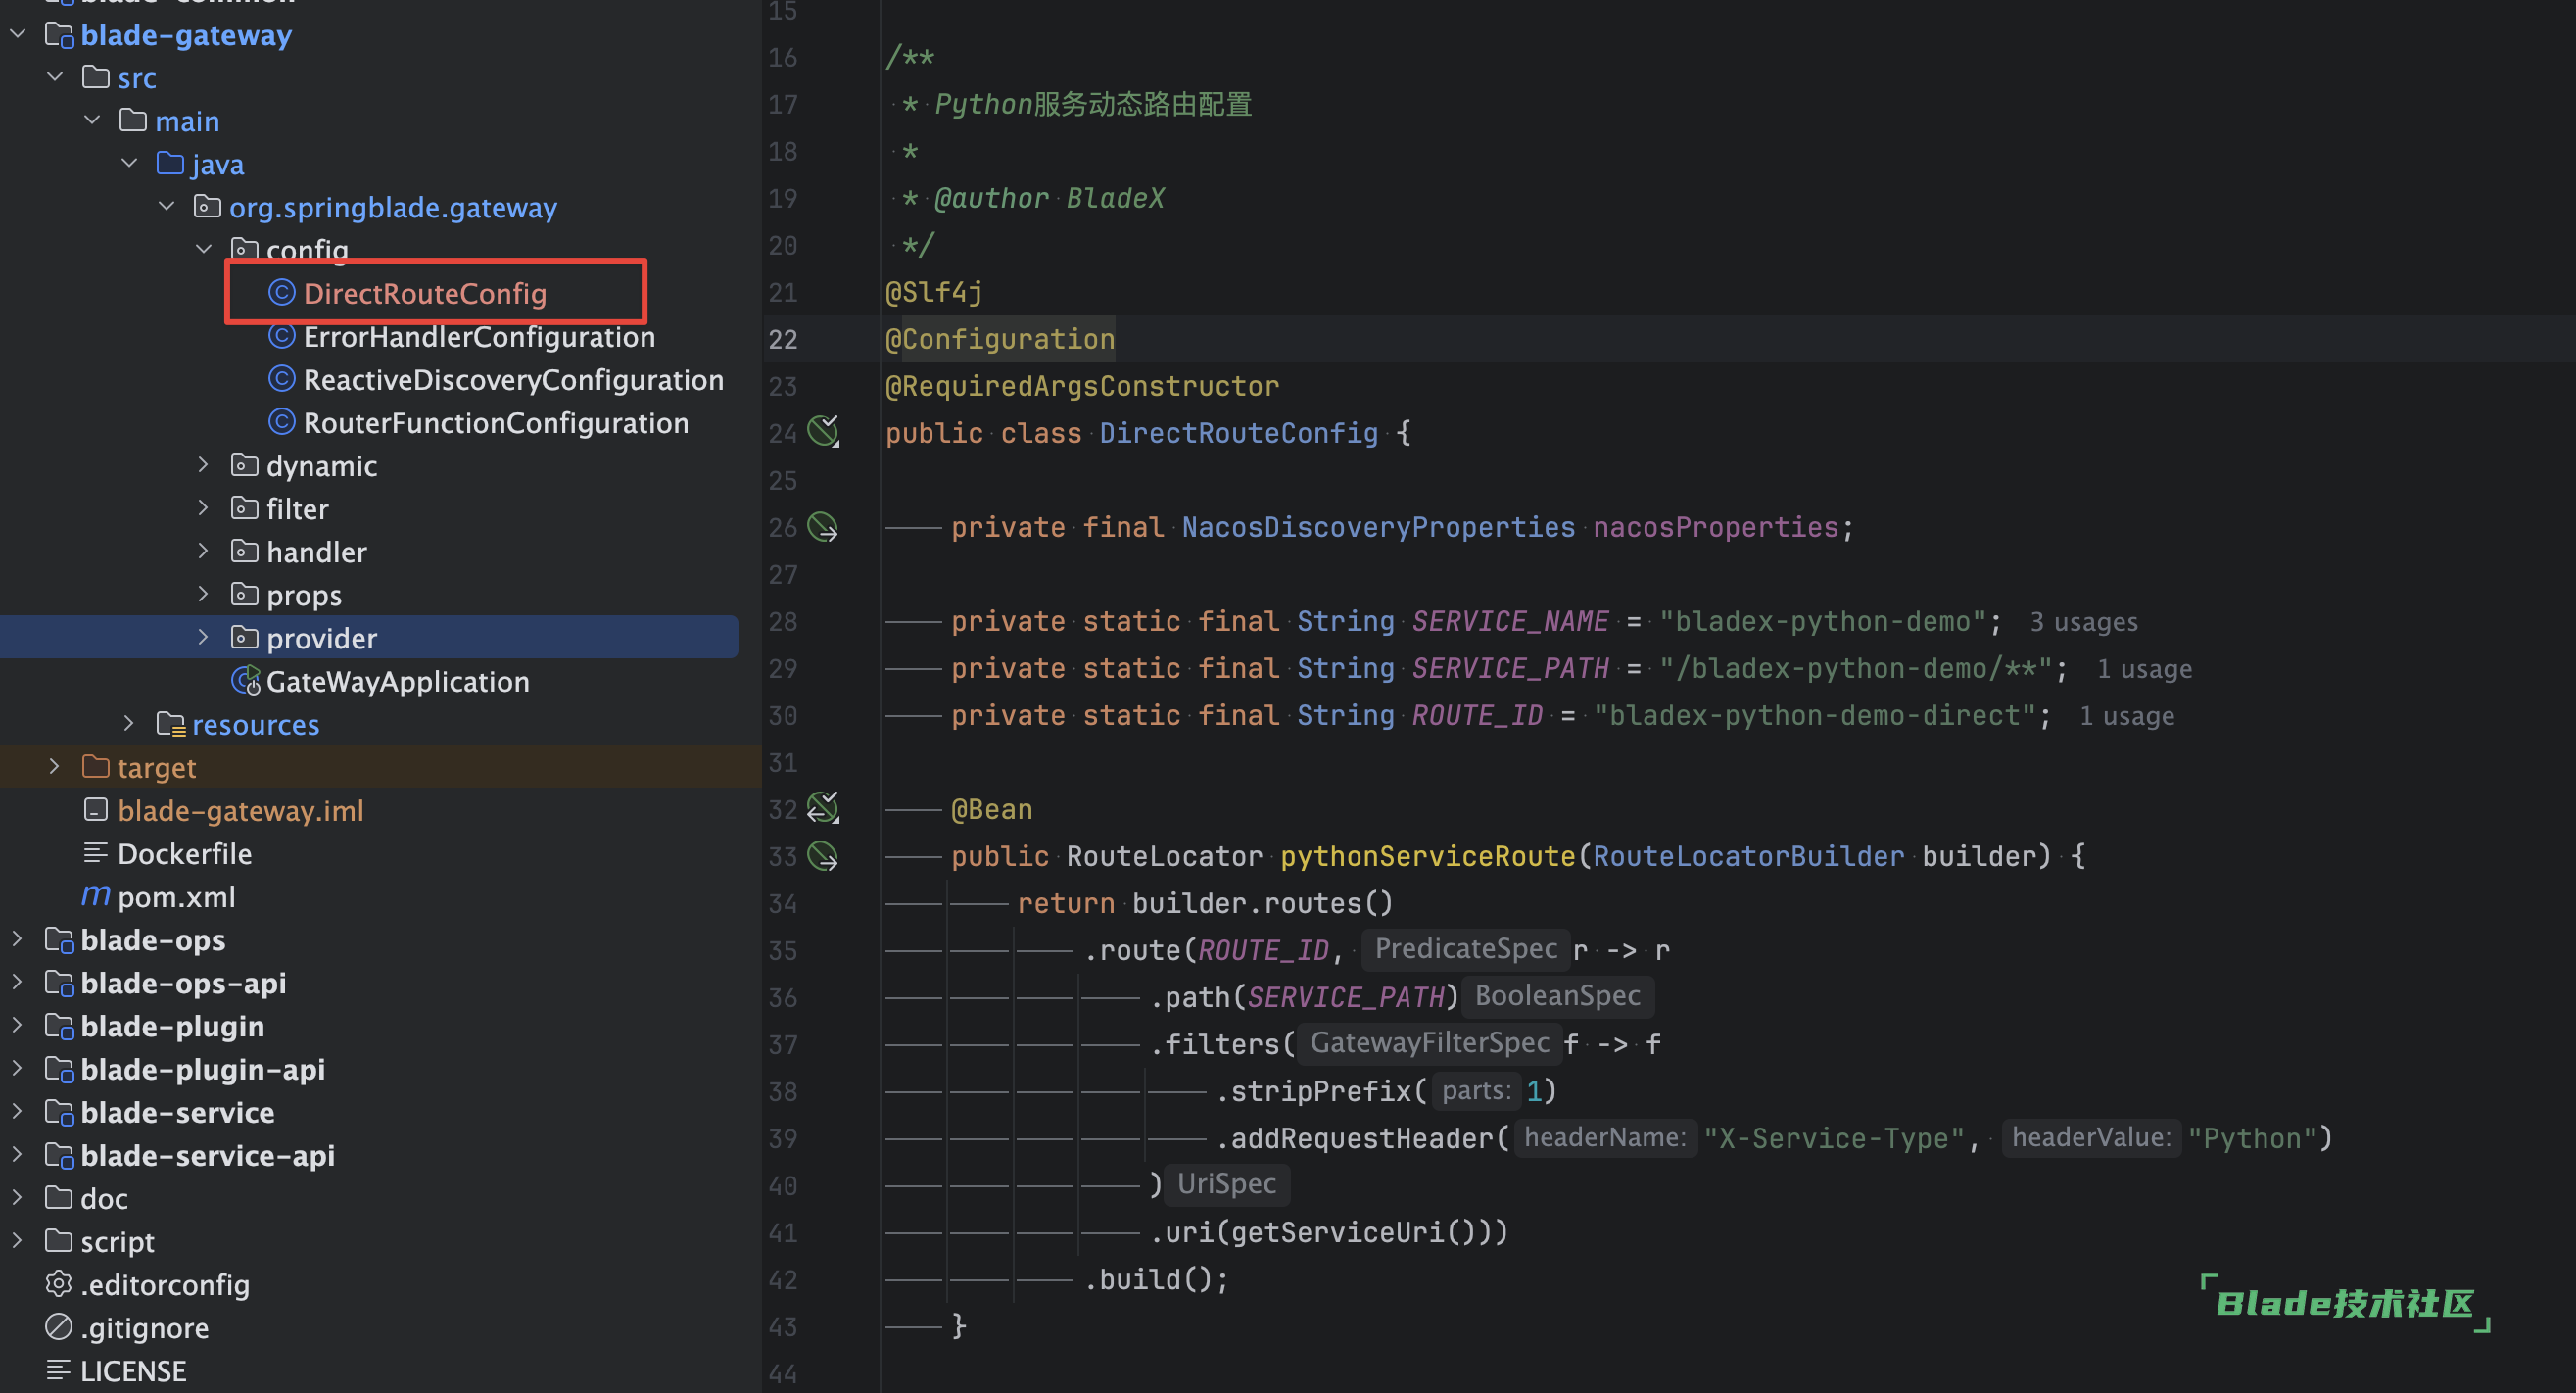Open ErrorHandlerConfiguration in the project tree
The image size is (2576, 1393).
(479, 337)
